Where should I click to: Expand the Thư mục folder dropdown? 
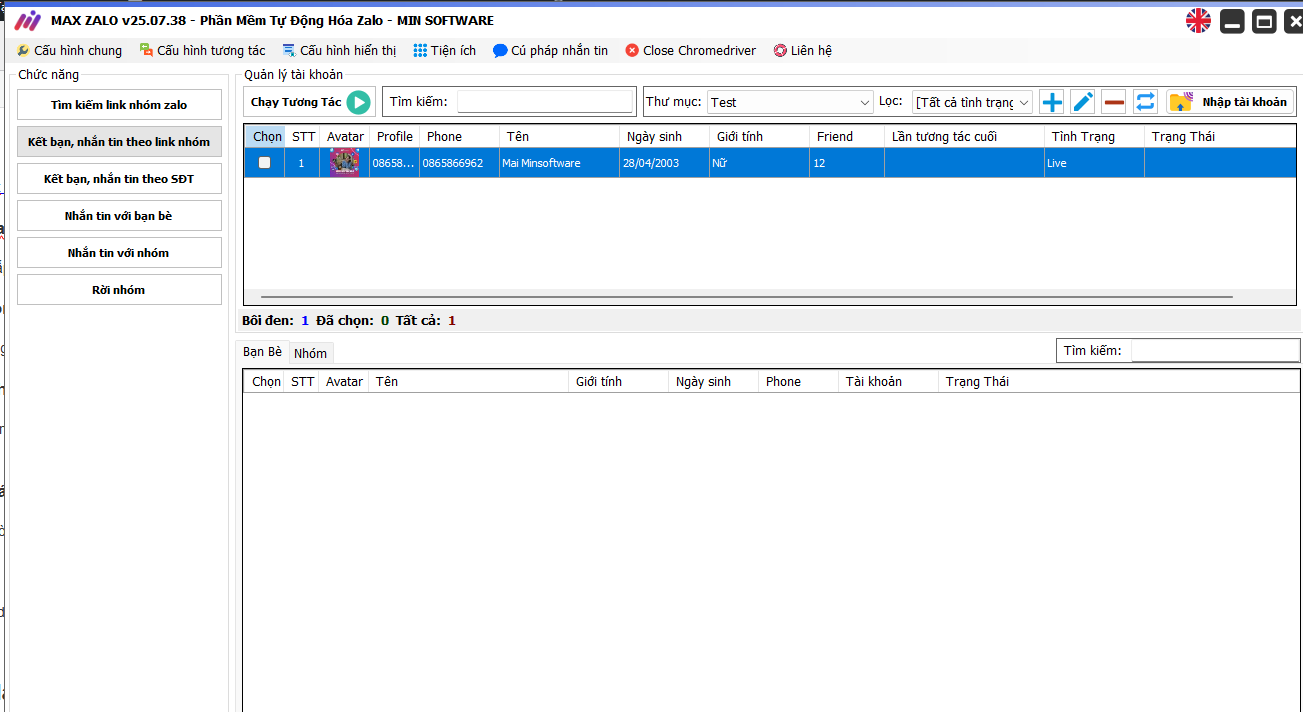tap(865, 102)
